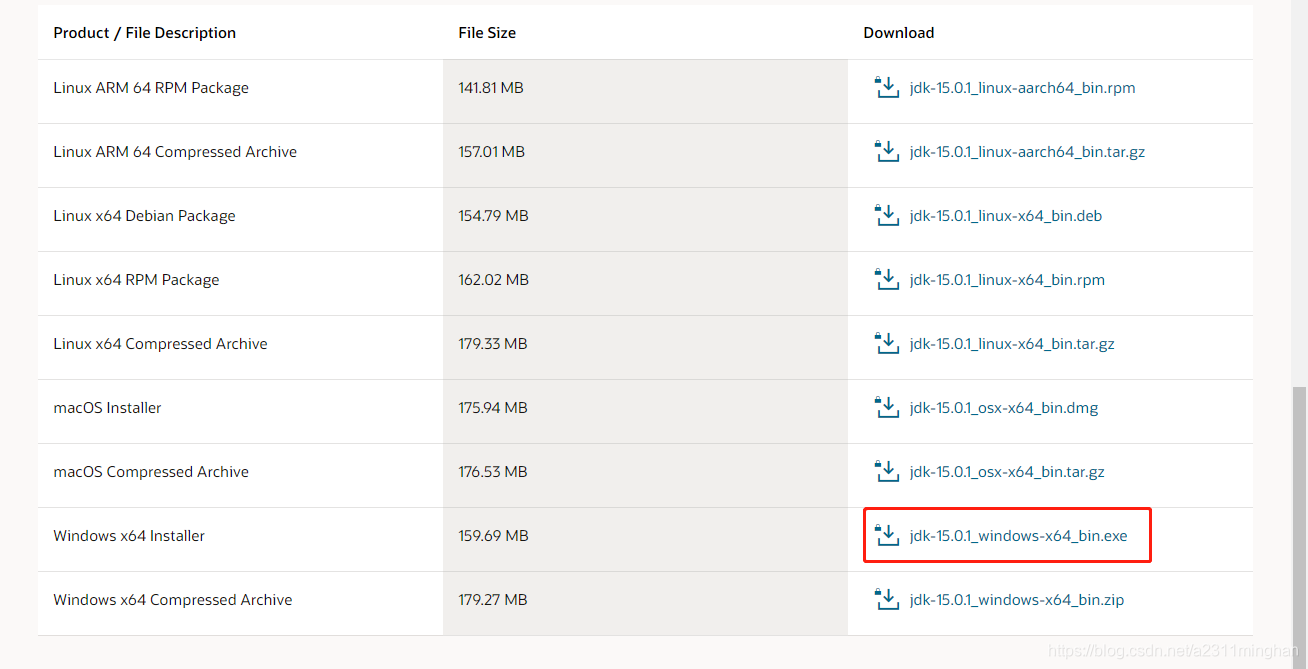1308x669 pixels.
Task: Select 'Linux x64 Compressed Archive' text
Action: click(x=160, y=344)
